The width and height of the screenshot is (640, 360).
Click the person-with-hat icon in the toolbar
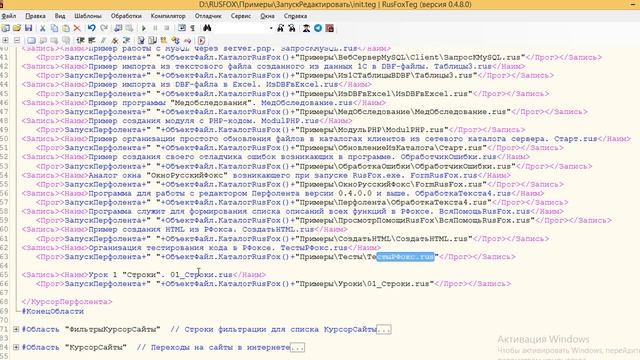tap(306, 28)
